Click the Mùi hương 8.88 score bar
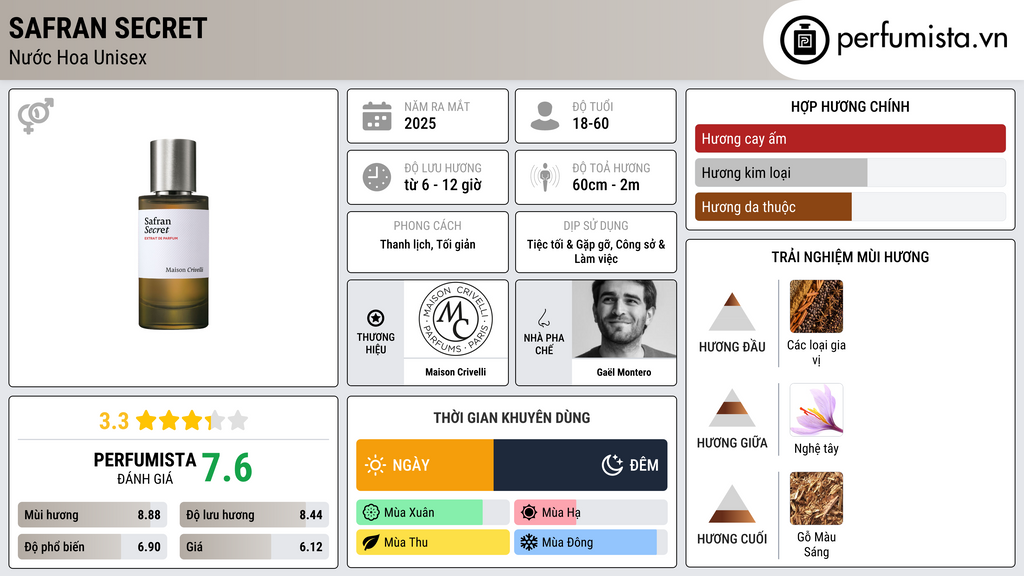The image size is (1024, 576). (93, 515)
